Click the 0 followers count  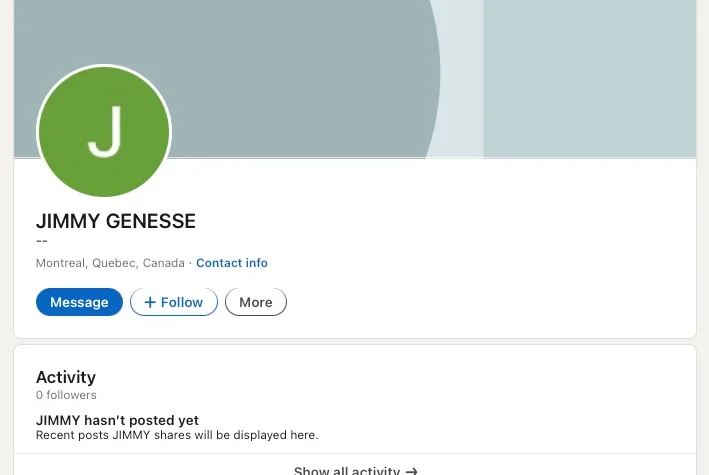pos(66,395)
